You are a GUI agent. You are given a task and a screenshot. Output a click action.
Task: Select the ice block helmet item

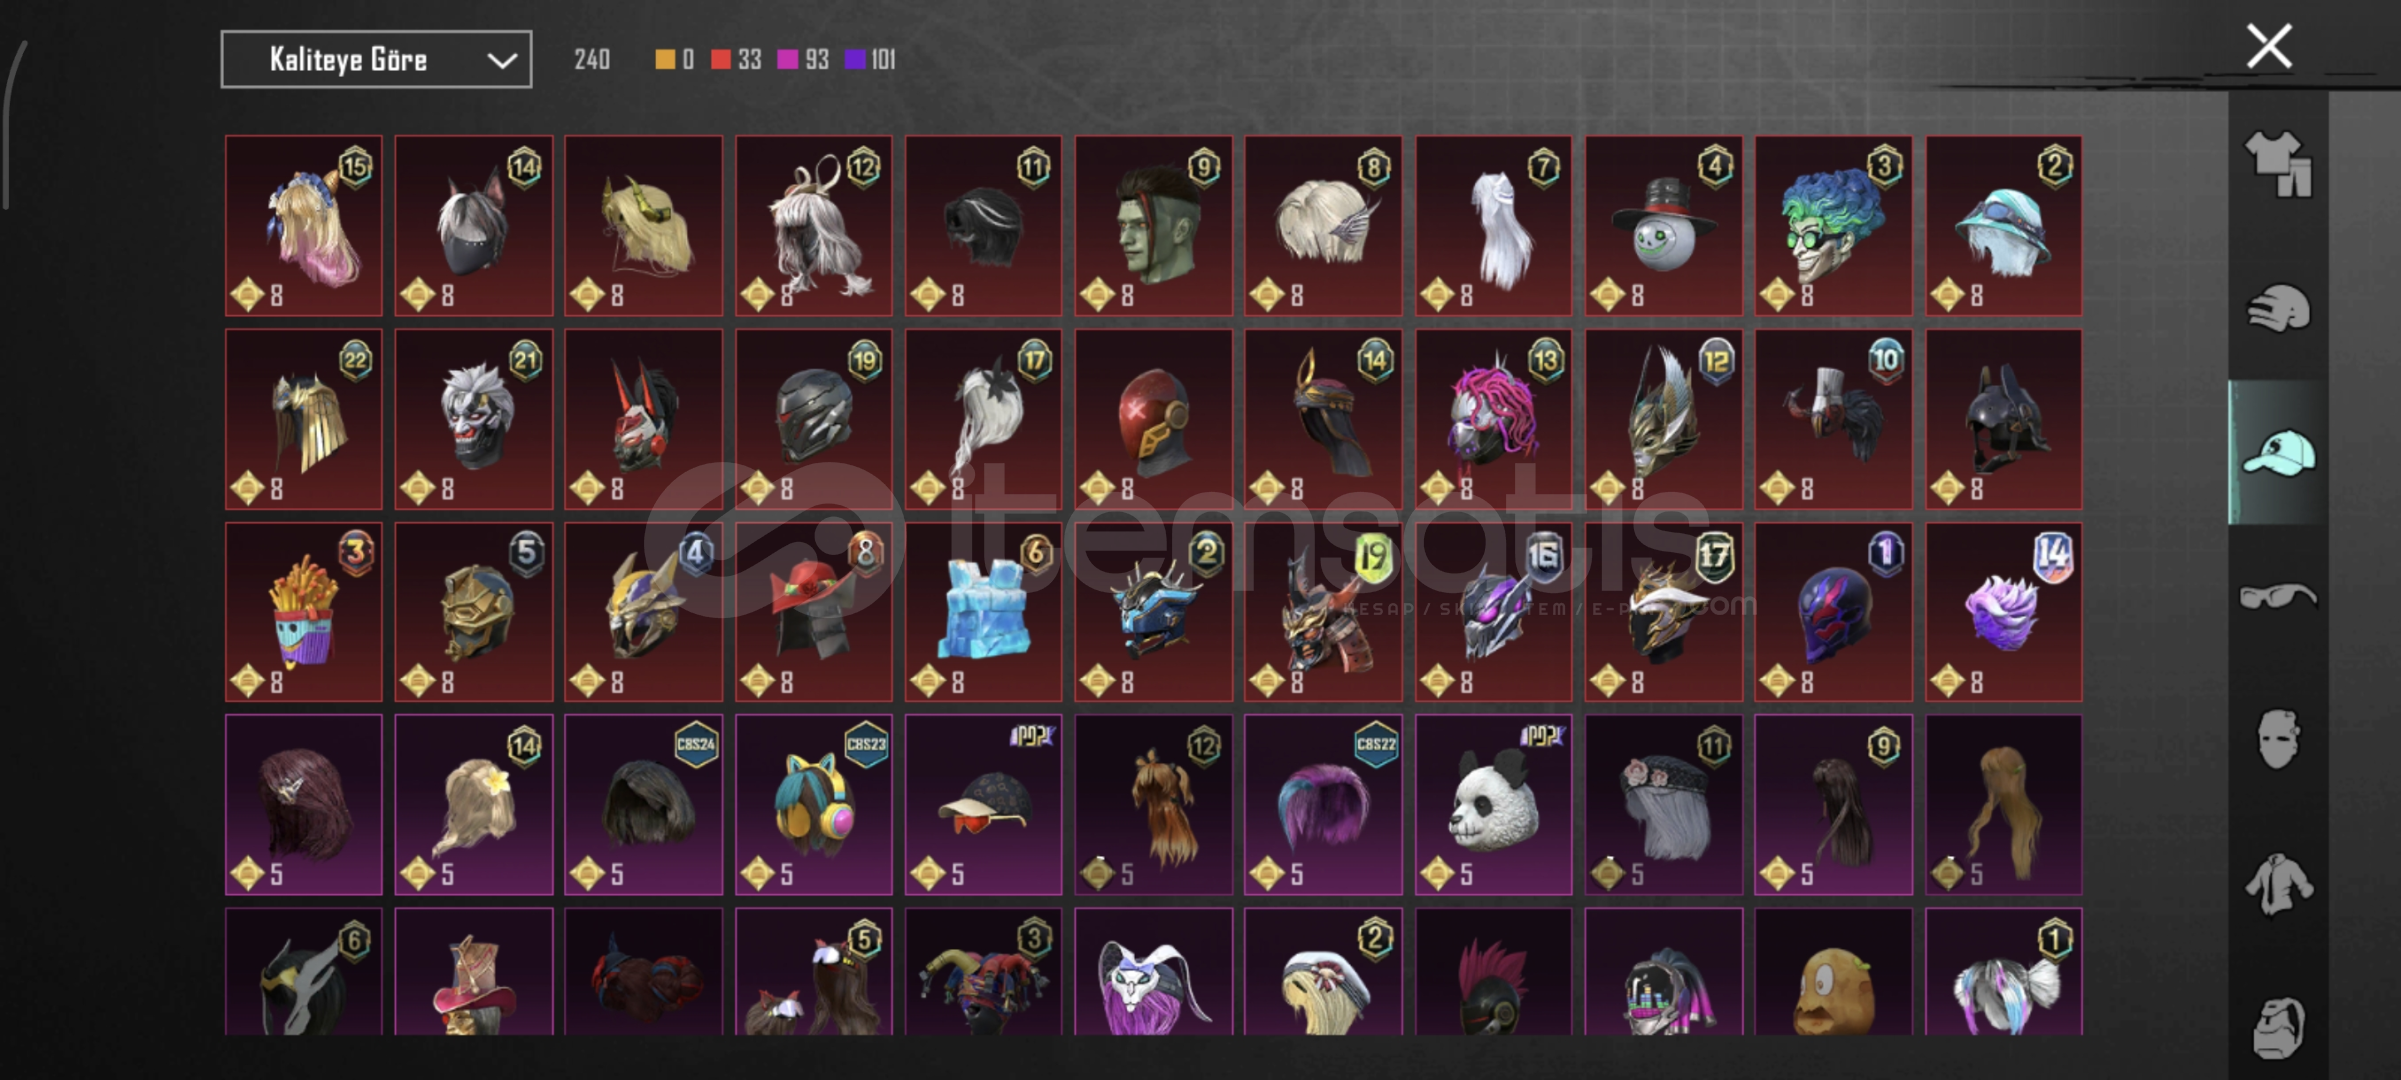coord(983,612)
